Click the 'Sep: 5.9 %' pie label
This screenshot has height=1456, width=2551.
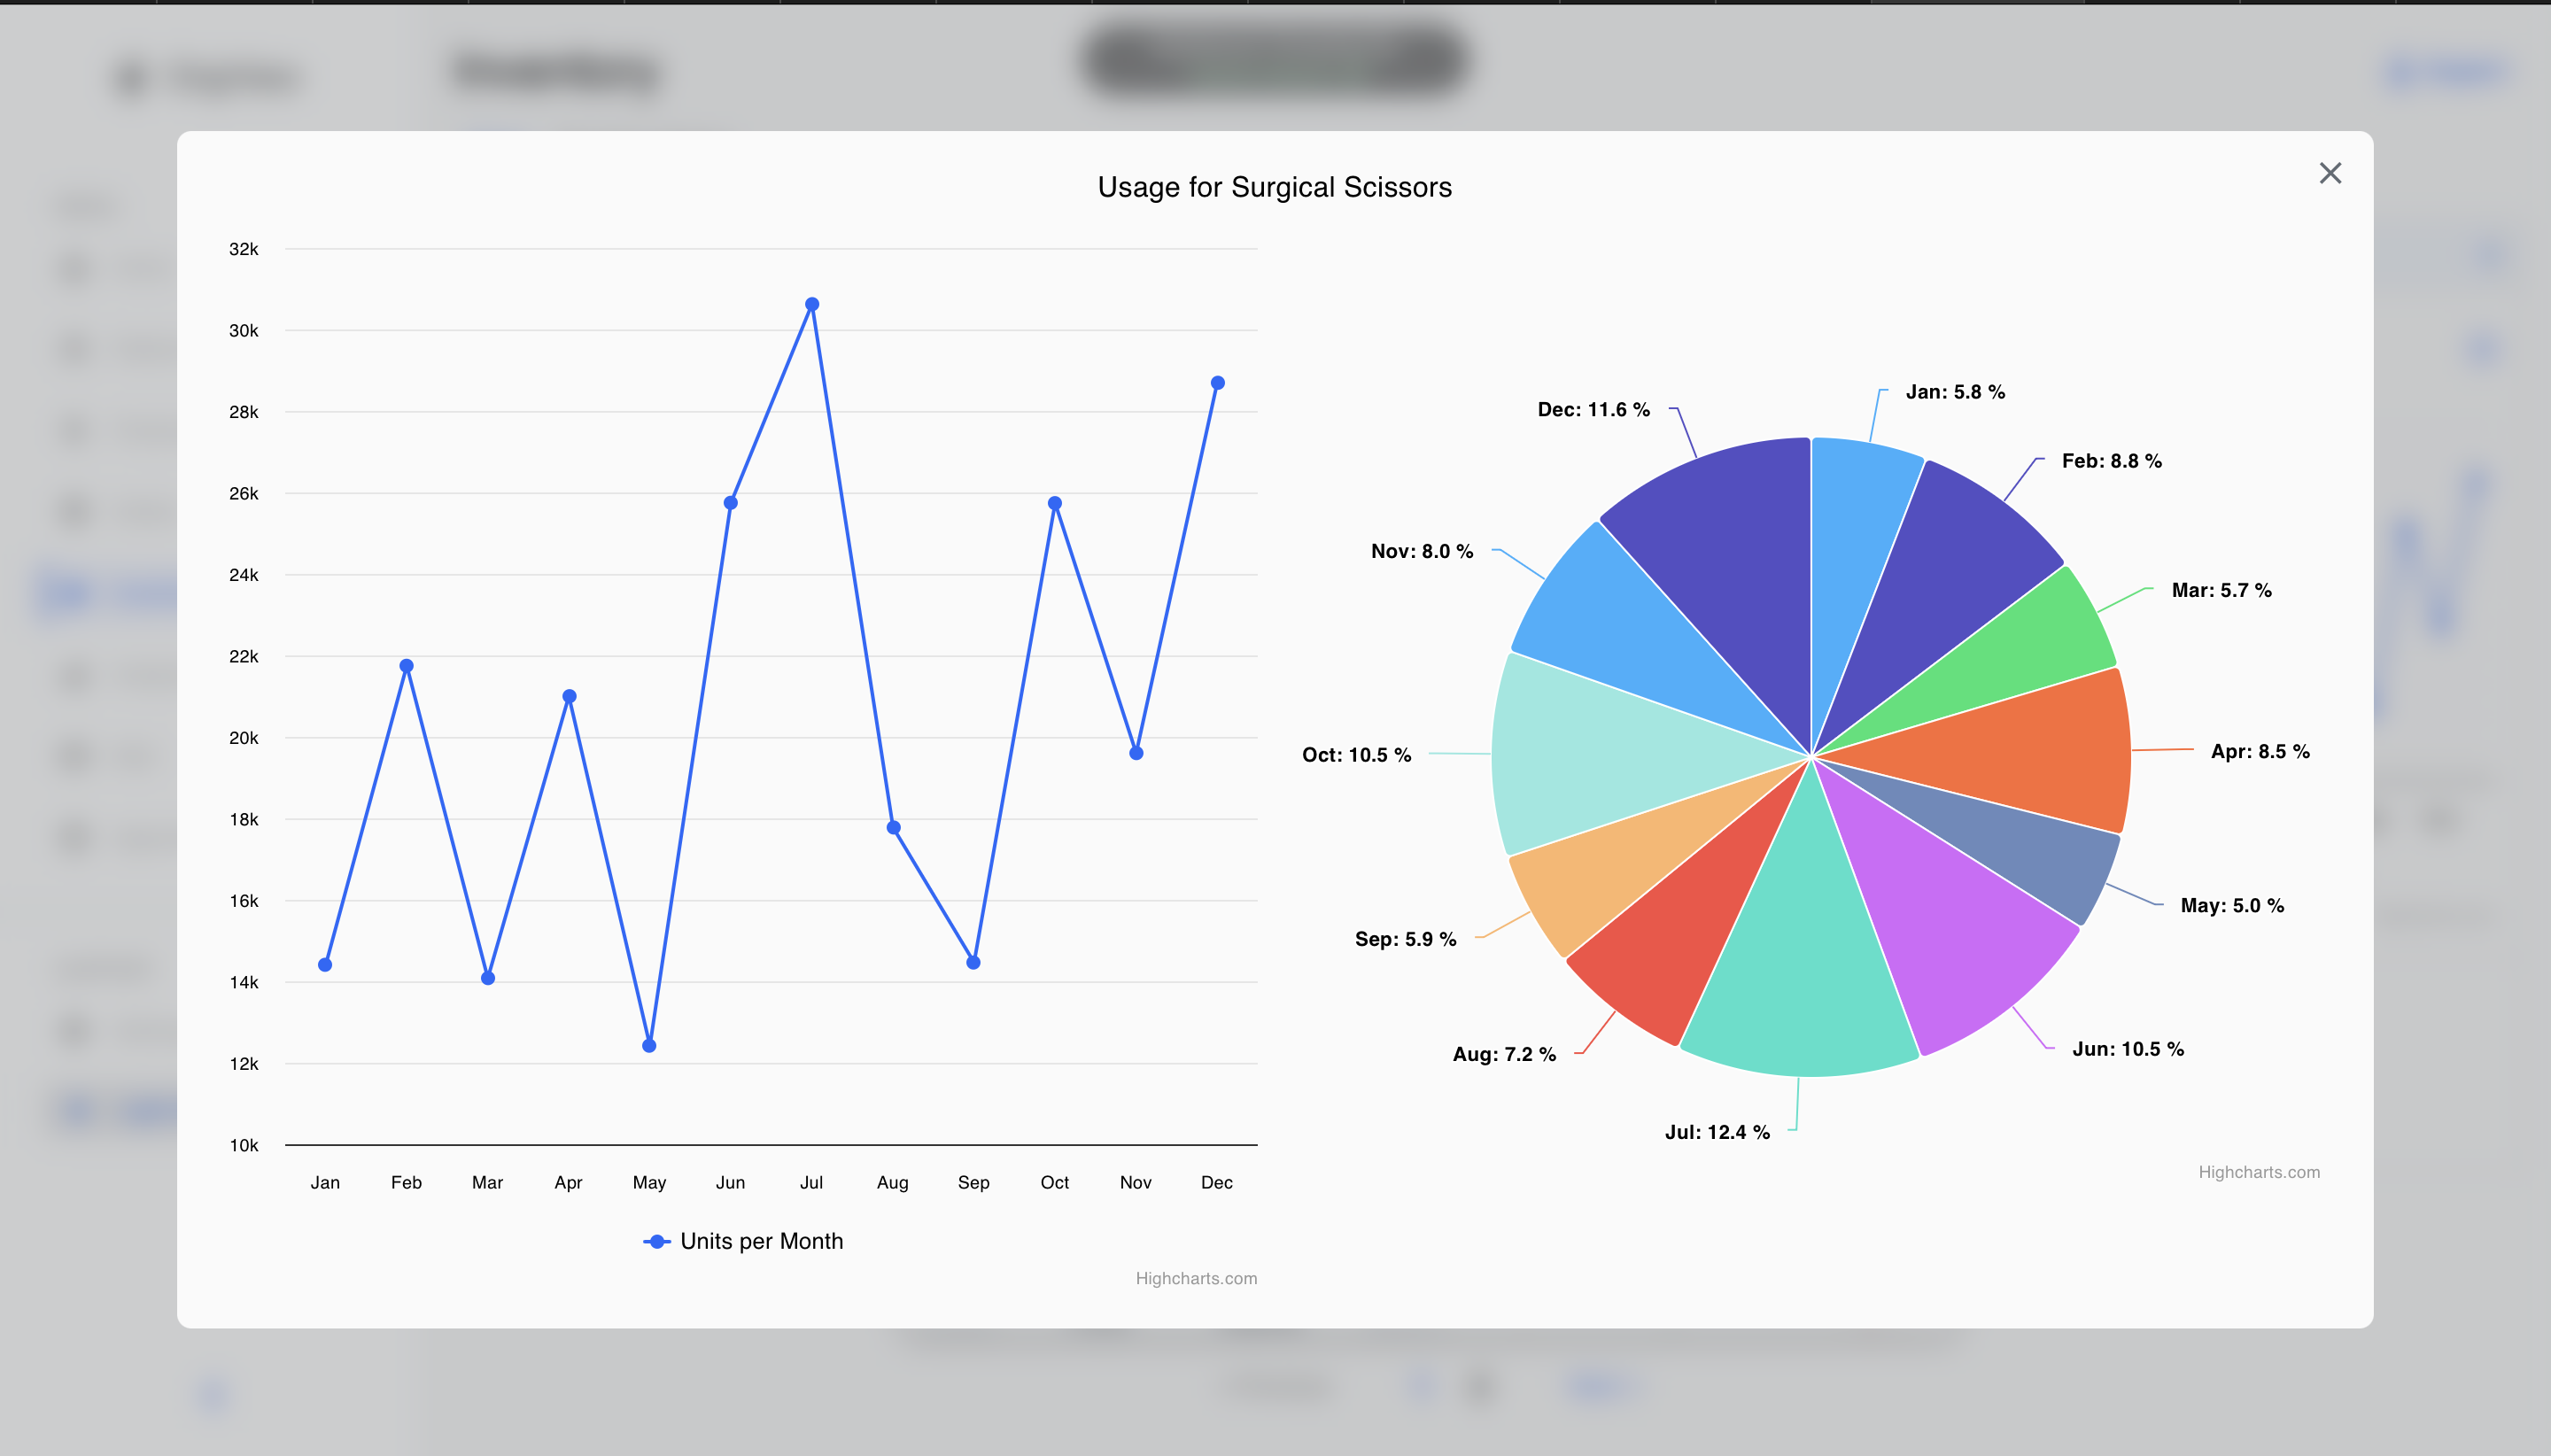pos(1405,939)
